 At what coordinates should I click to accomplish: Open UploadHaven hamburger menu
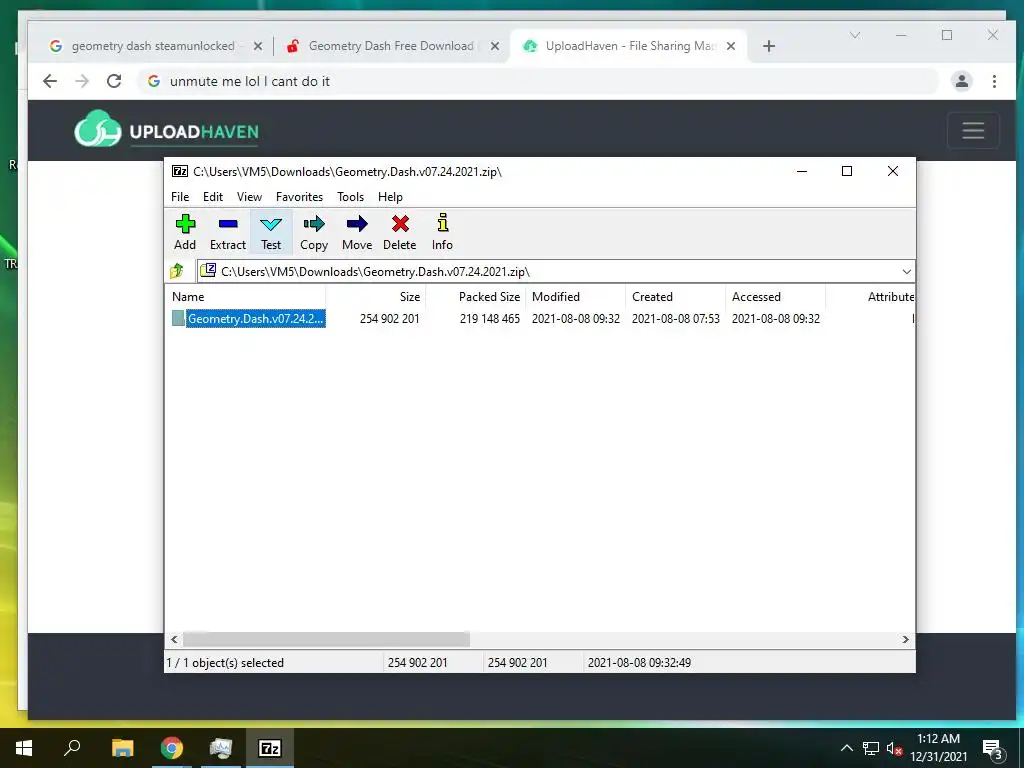pos(973,130)
